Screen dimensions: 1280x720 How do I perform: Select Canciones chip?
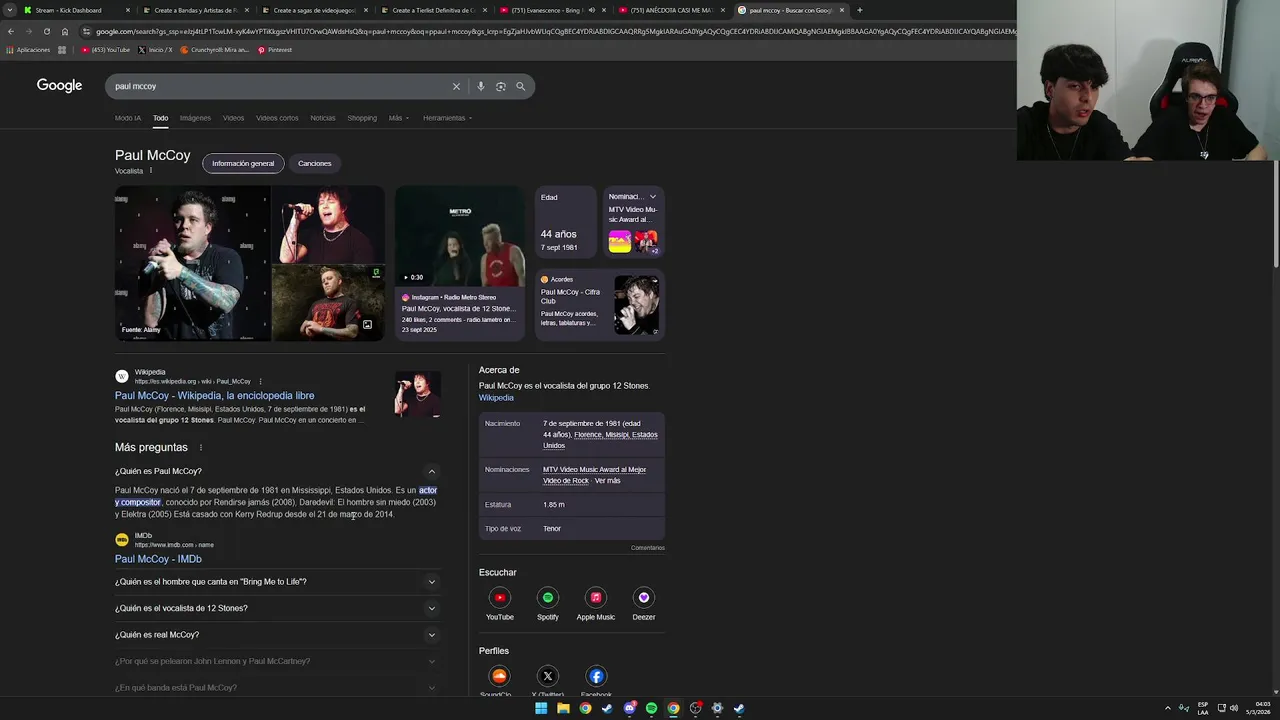coord(314,163)
